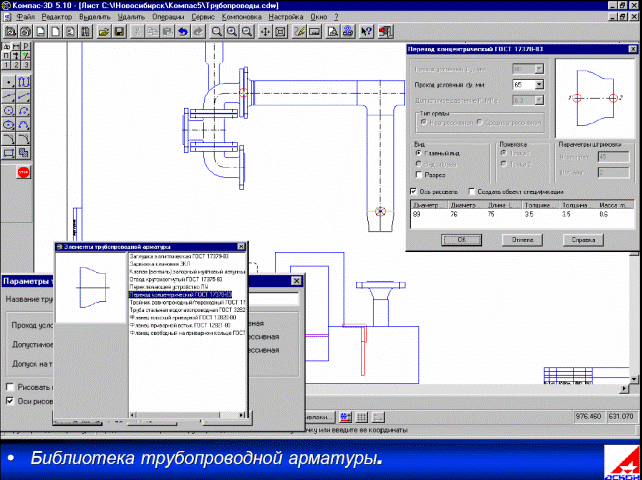Screen dimensions: 642x480
Task: Open the 'Проход условный dy' dropdown showing 65
Action: (540, 85)
